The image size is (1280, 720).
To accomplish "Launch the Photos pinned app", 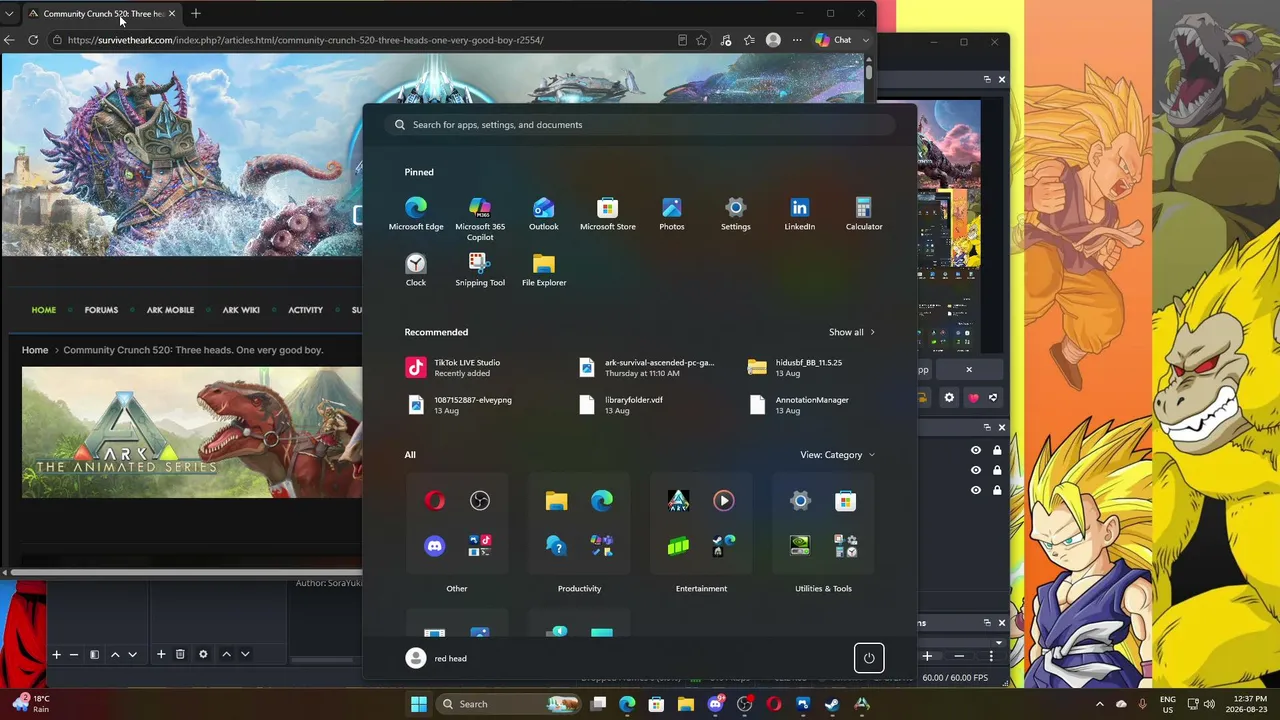I will pyautogui.click(x=672, y=213).
